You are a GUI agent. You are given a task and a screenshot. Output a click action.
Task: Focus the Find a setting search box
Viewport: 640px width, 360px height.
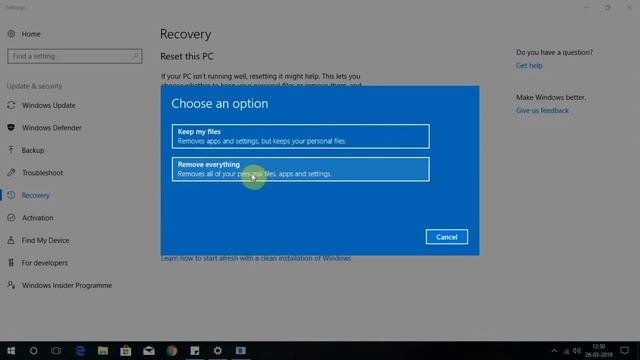tap(75, 56)
